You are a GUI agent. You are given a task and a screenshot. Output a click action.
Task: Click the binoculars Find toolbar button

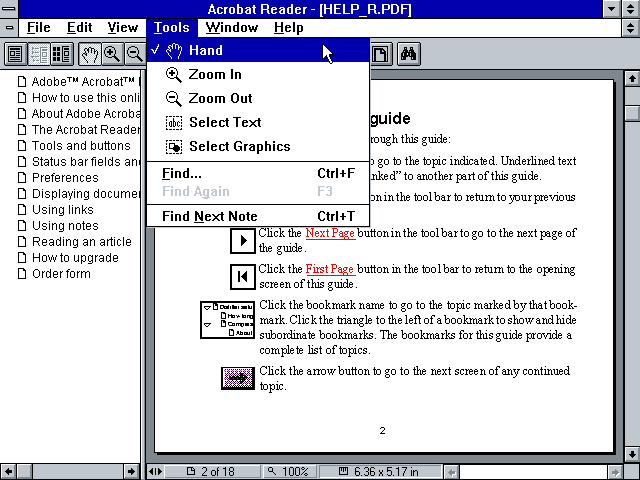coord(409,54)
